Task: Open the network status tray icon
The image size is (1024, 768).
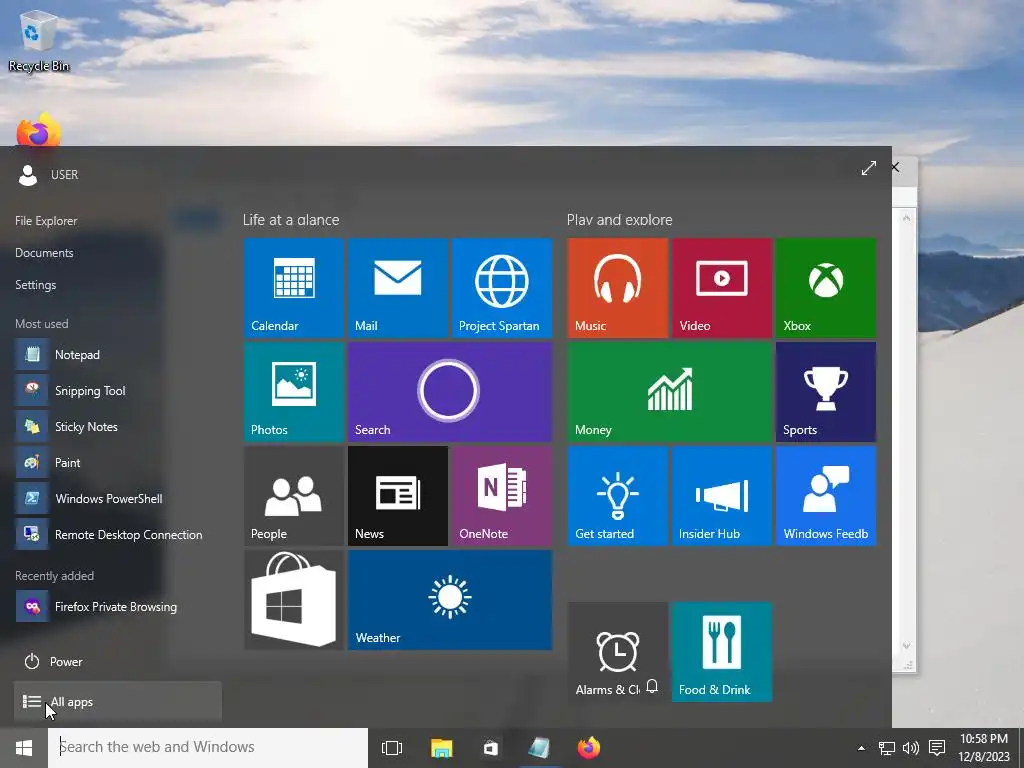Action: coord(886,748)
